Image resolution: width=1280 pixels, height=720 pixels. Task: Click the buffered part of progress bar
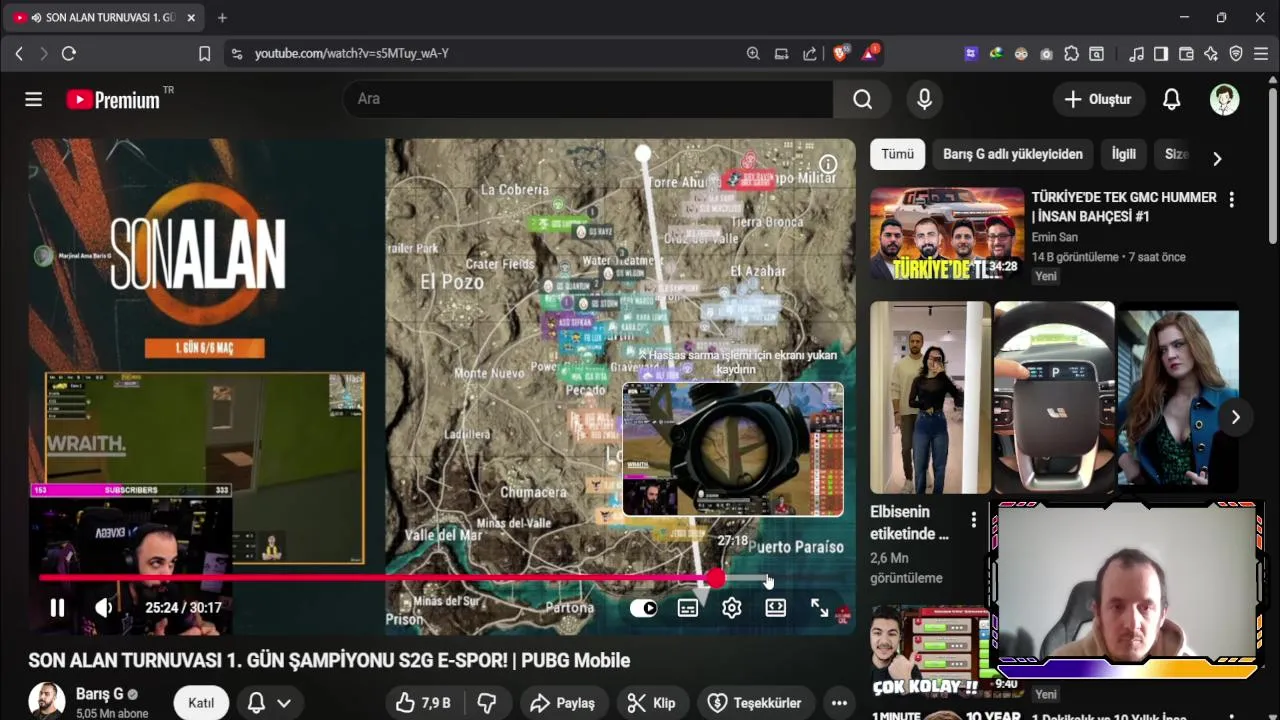(745, 578)
